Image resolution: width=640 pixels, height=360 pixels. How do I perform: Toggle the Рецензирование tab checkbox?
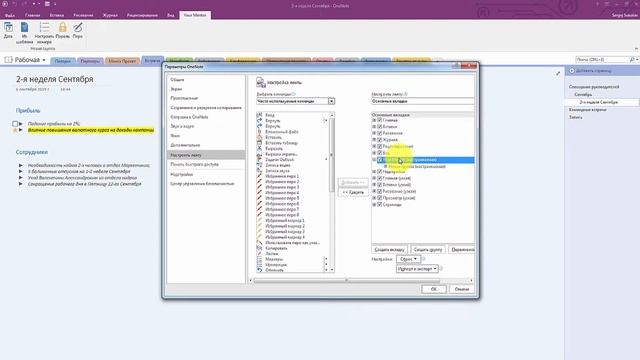[x=380, y=146]
